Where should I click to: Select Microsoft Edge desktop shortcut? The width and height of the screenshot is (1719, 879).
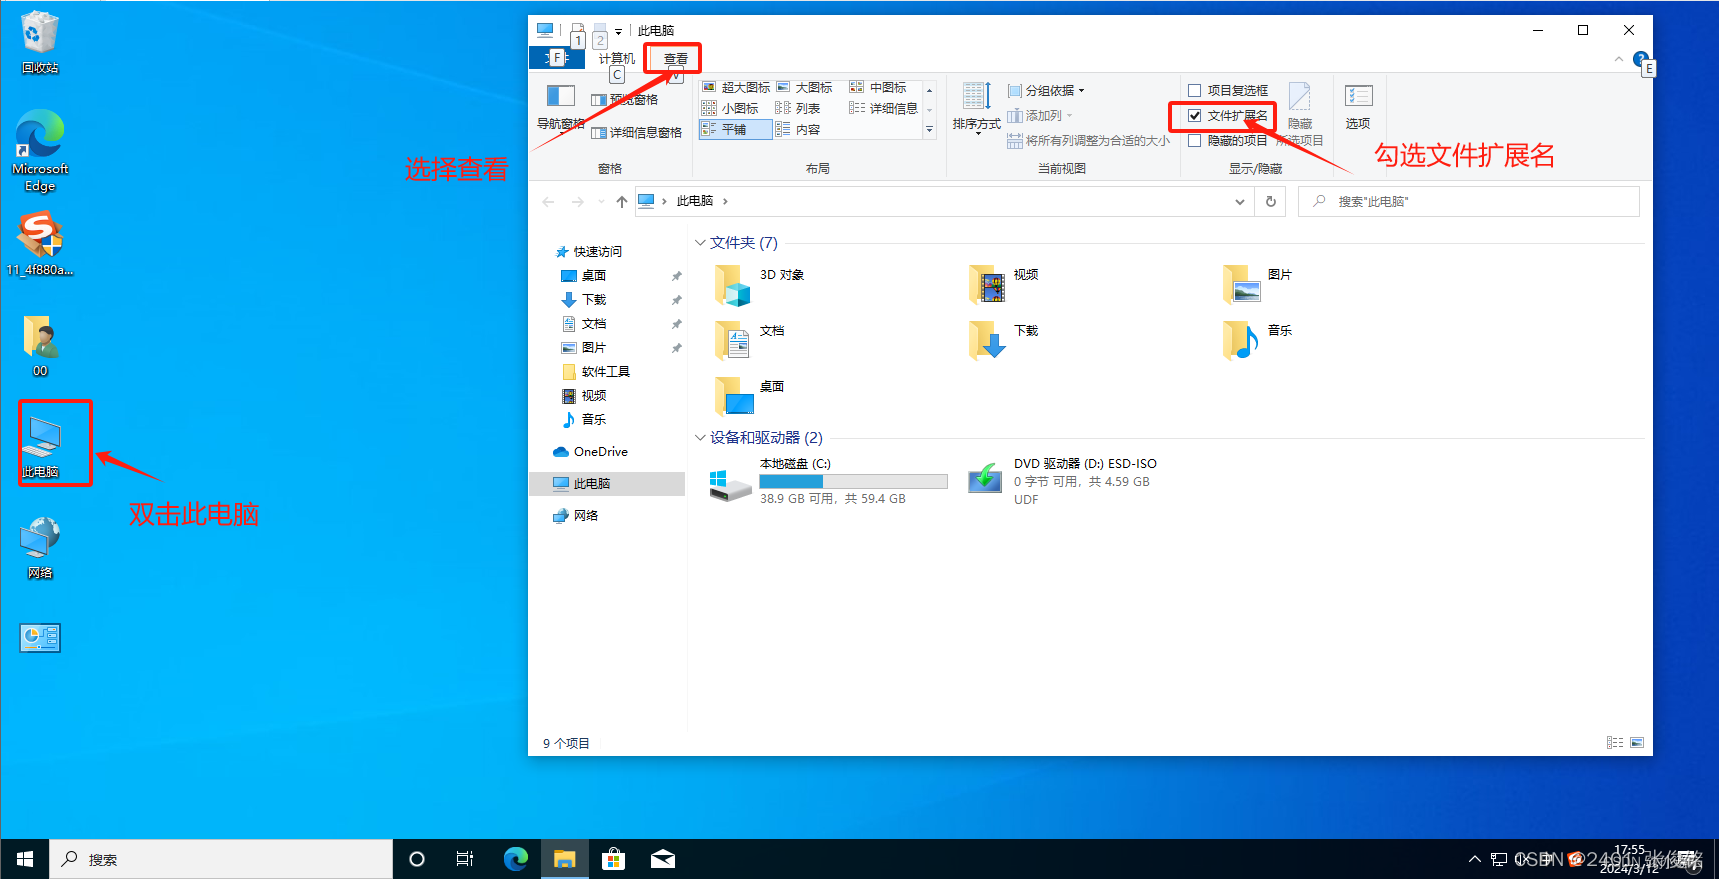pyautogui.click(x=40, y=151)
